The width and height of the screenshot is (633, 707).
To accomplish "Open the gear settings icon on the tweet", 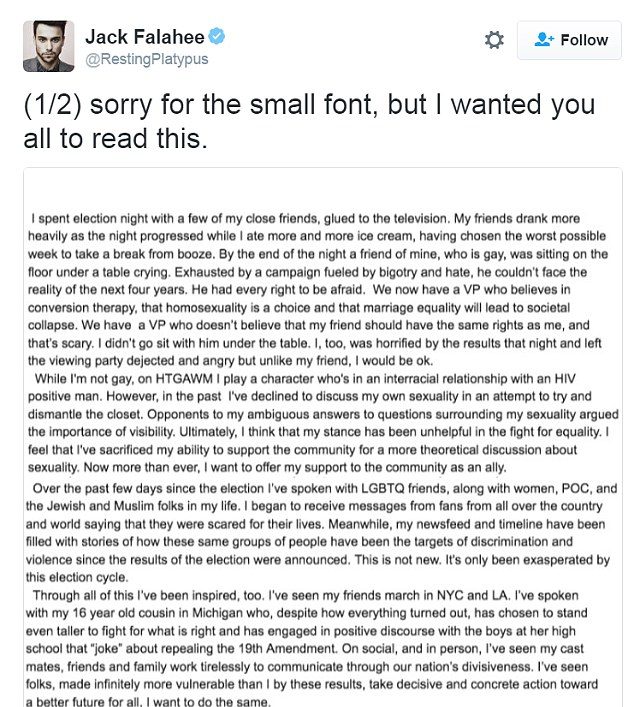I will tap(494, 40).
